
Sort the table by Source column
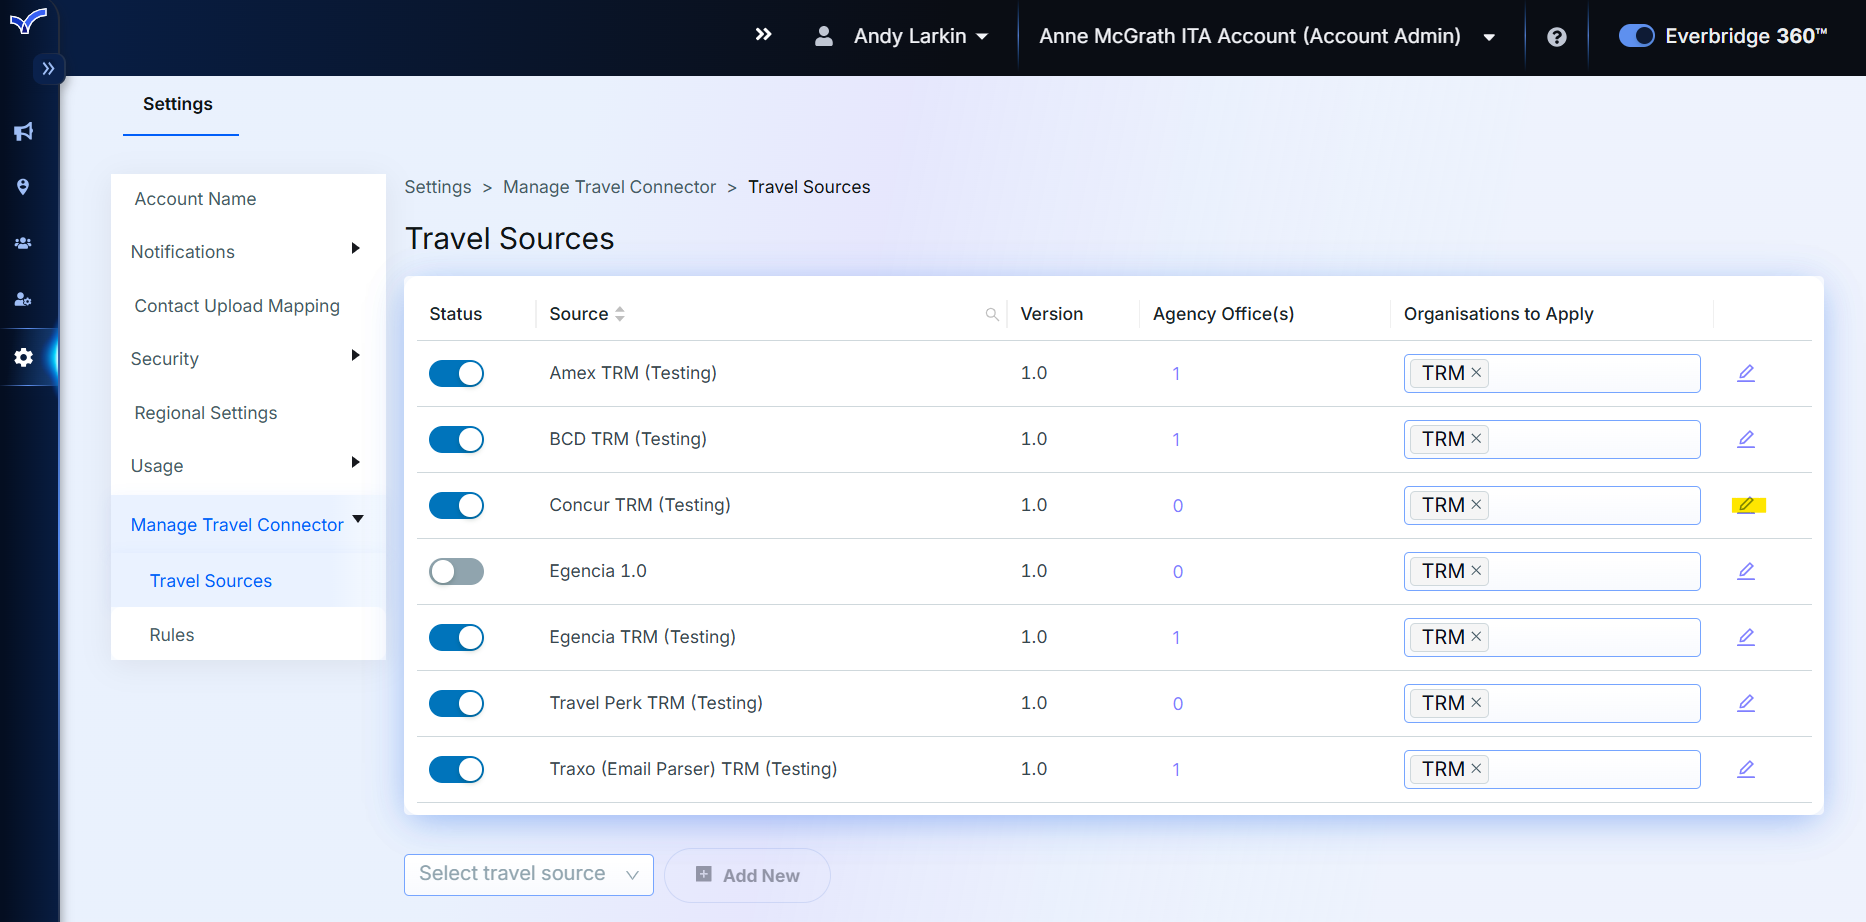click(x=620, y=314)
